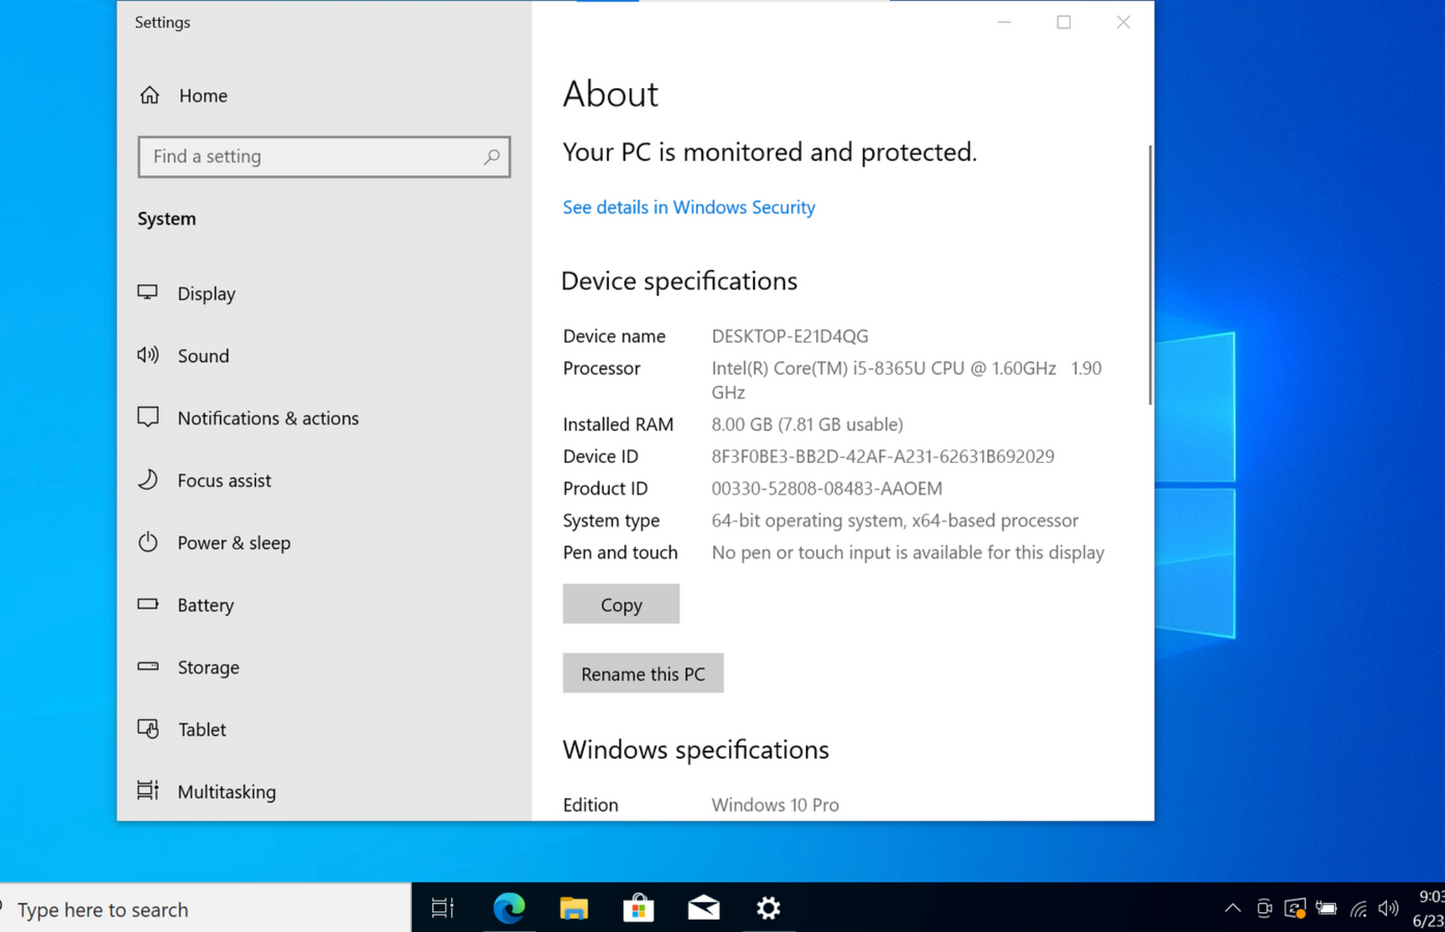
Task: Open Notifications & actions settings
Action: [x=267, y=418]
